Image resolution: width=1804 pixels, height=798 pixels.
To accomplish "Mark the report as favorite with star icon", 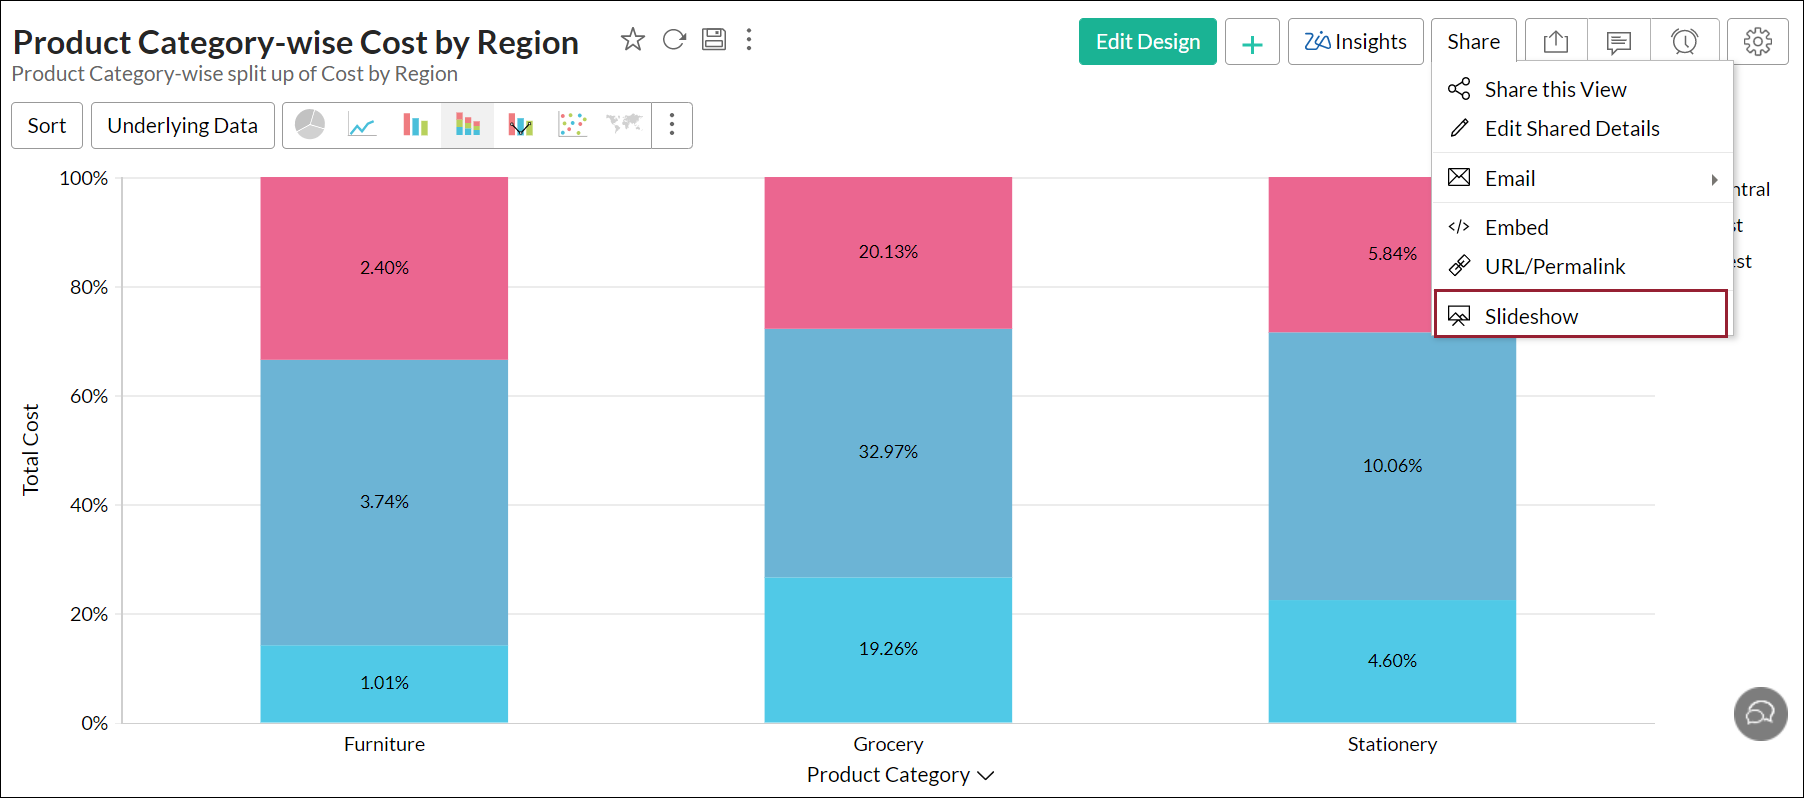I will [632, 40].
